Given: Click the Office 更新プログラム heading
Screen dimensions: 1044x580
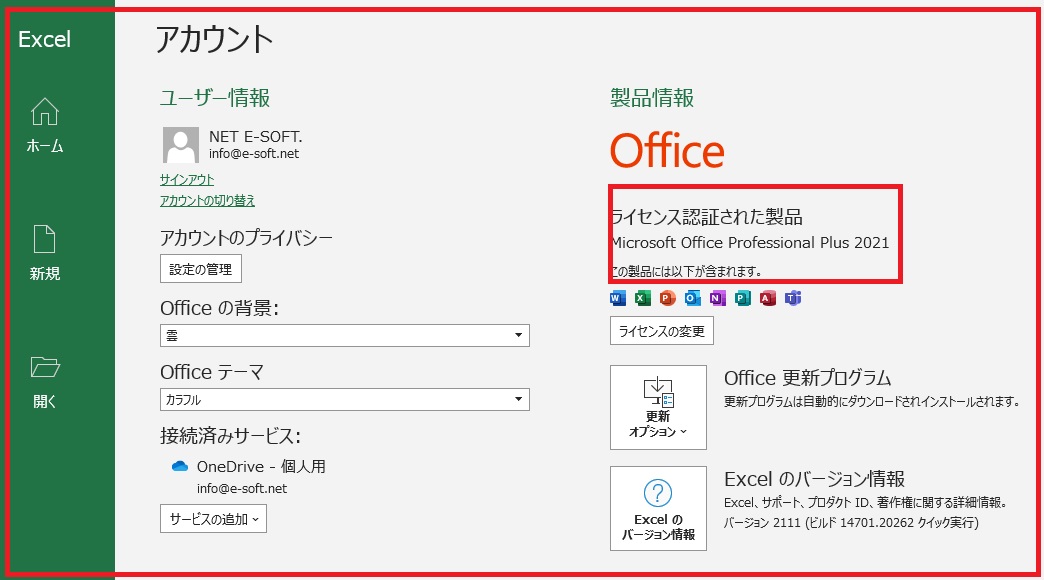Looking at the screenshot, I should click(x=807, y=378).
